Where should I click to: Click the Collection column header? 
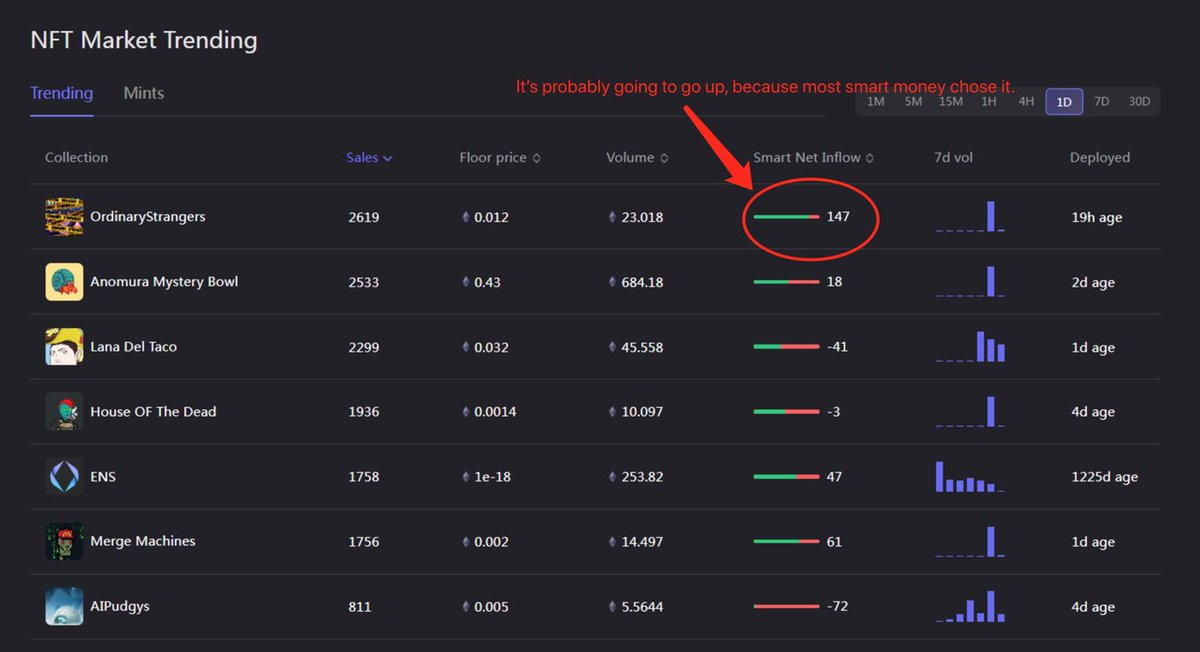coord(76,158)
